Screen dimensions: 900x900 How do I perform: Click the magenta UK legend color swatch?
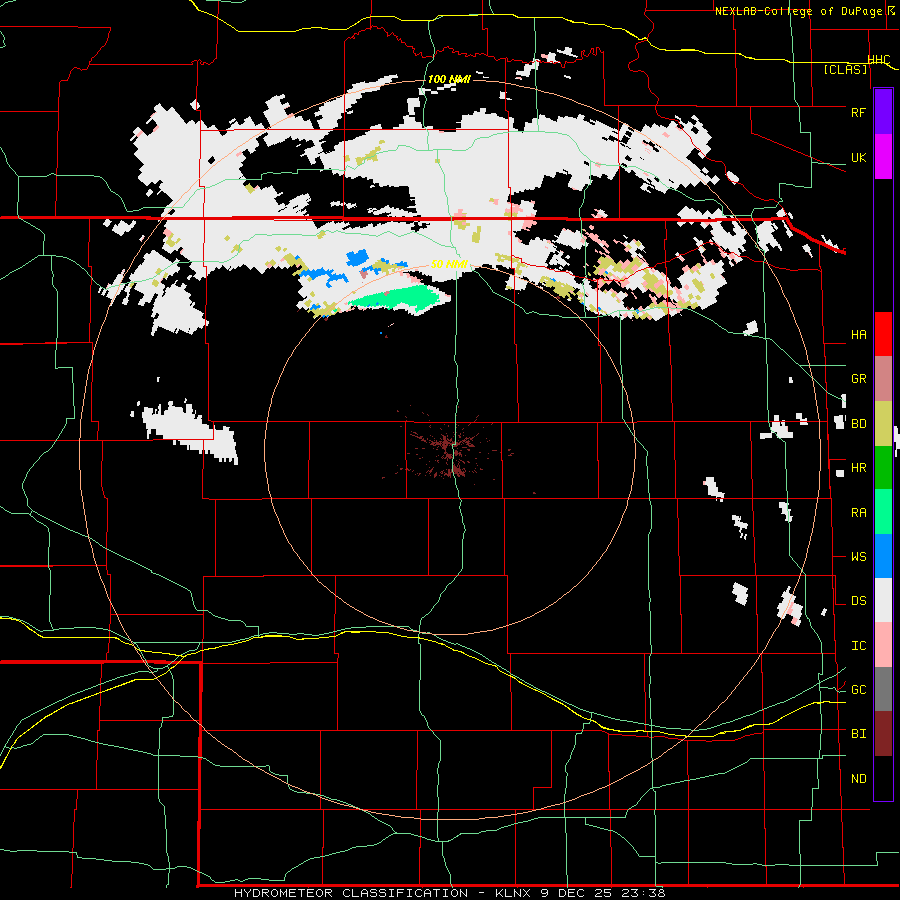[883, 157]
